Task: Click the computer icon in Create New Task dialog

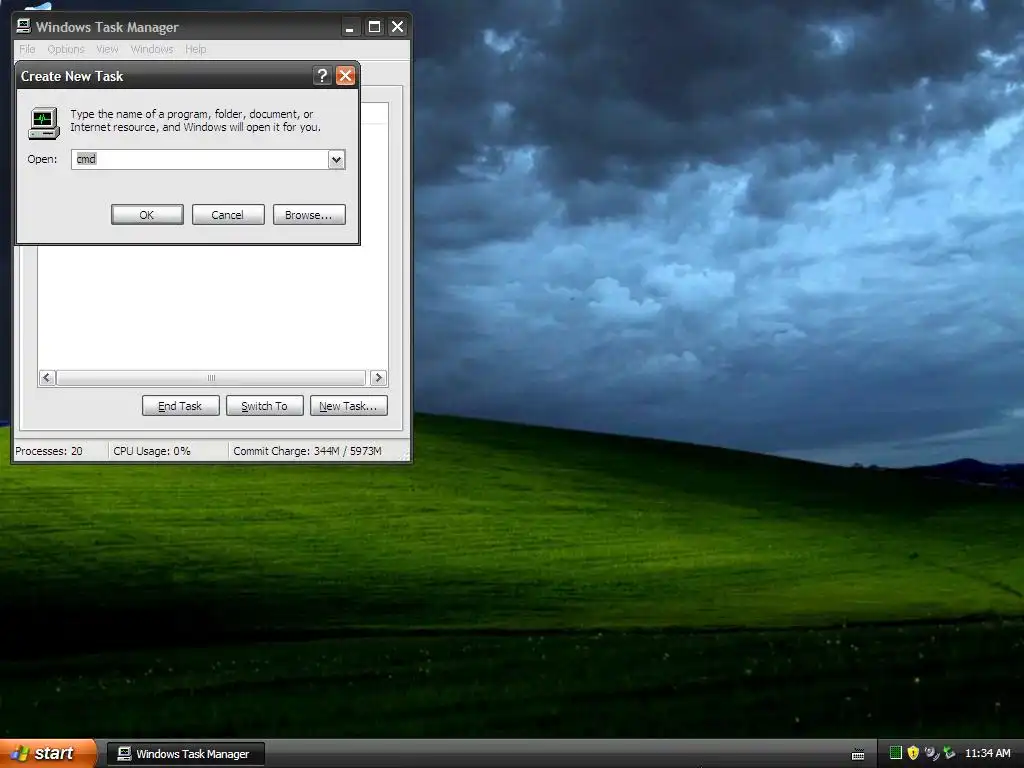Action: pos(44,123)
